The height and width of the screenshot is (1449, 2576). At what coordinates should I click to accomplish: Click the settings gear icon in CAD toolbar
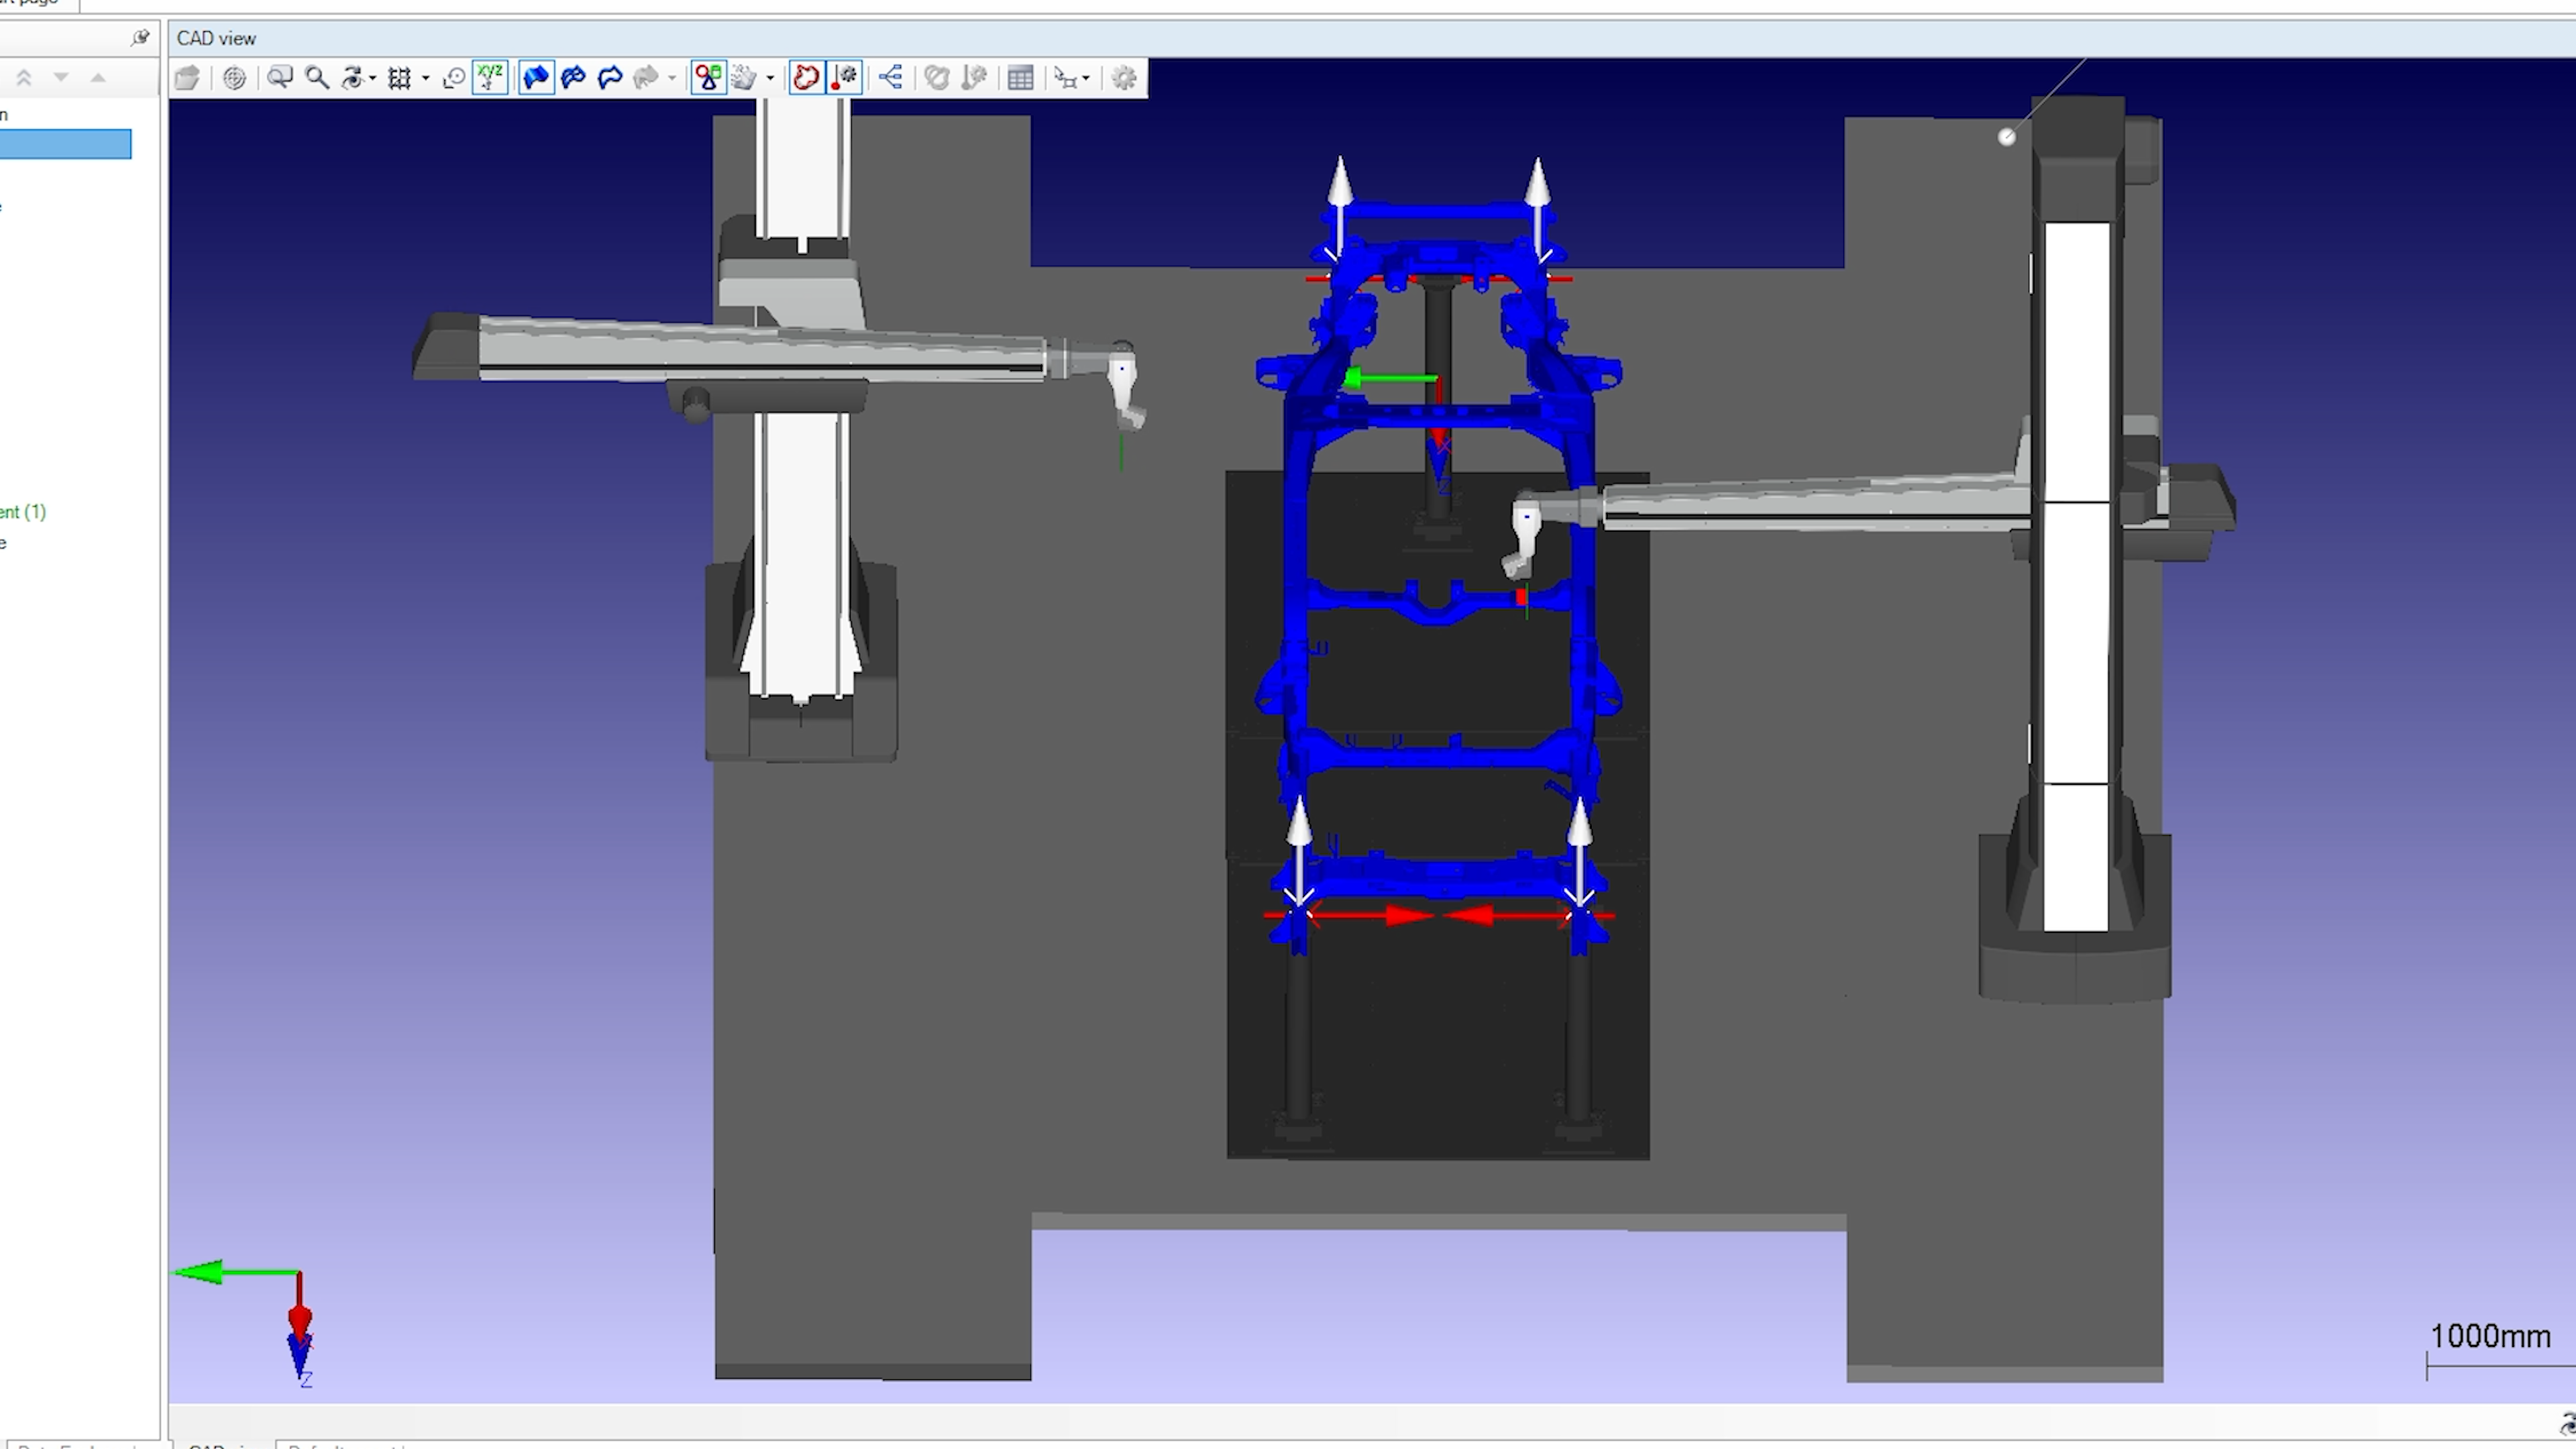(1124, 78)
